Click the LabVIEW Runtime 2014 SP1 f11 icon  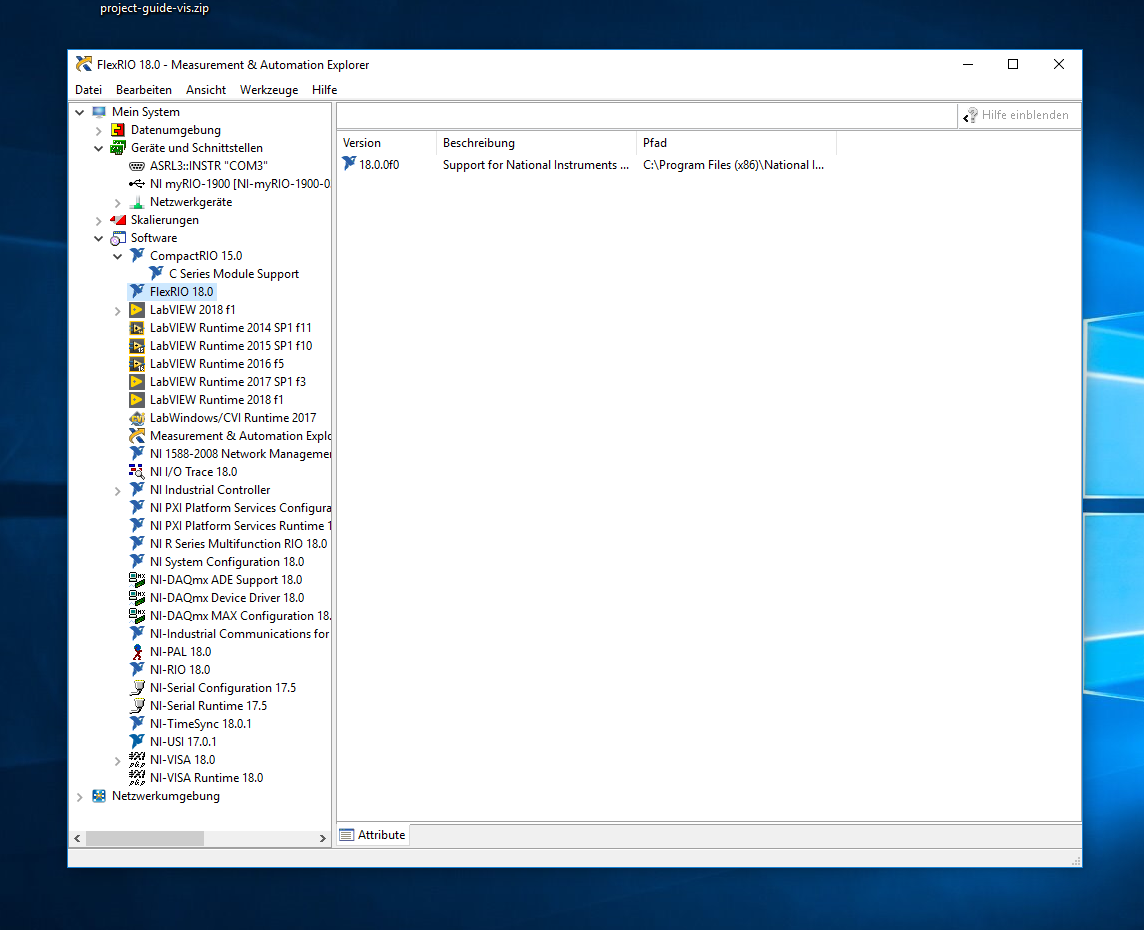[136, 328]
